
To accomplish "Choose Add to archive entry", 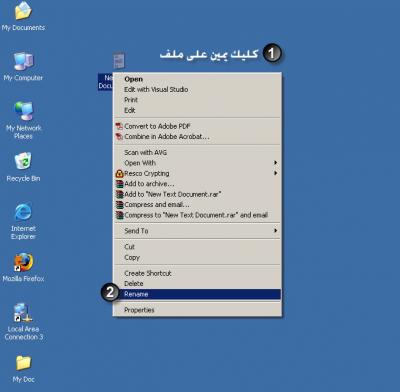I will pos(197,184).
